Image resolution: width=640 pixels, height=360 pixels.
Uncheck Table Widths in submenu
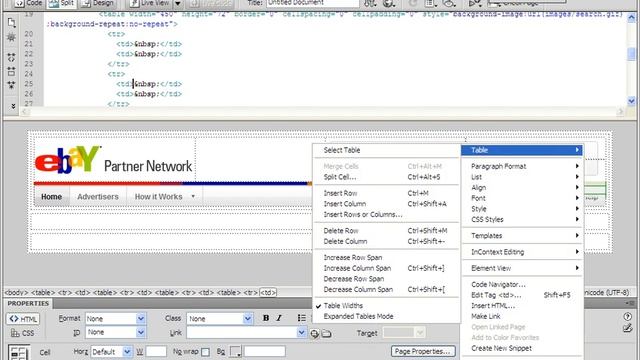(343, 306)
